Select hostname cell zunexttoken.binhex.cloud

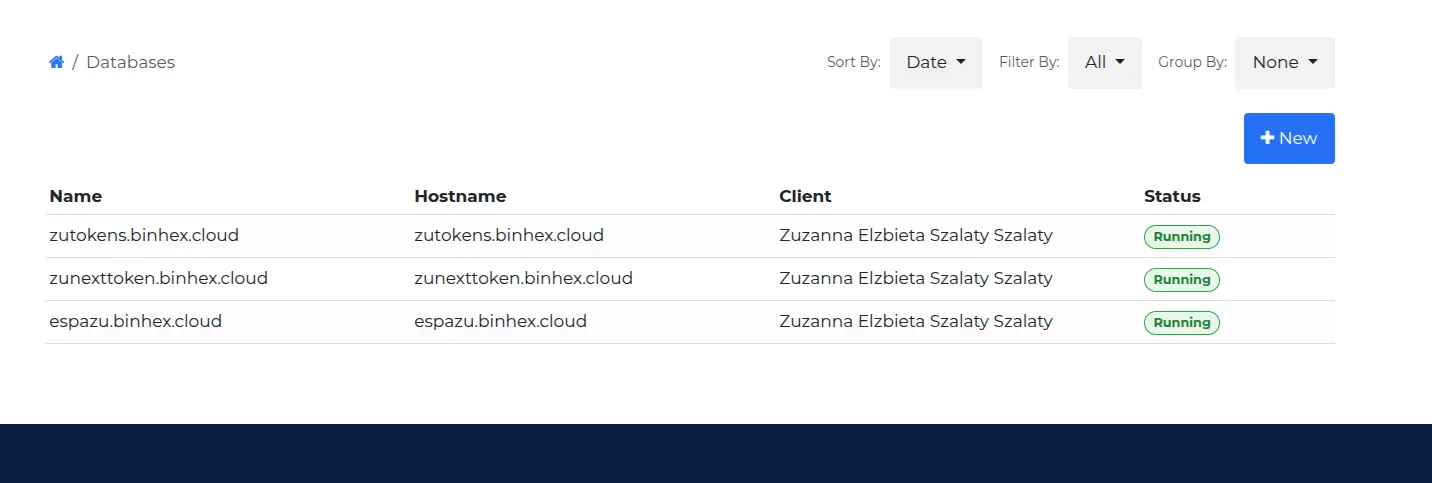tap(523, 279)
